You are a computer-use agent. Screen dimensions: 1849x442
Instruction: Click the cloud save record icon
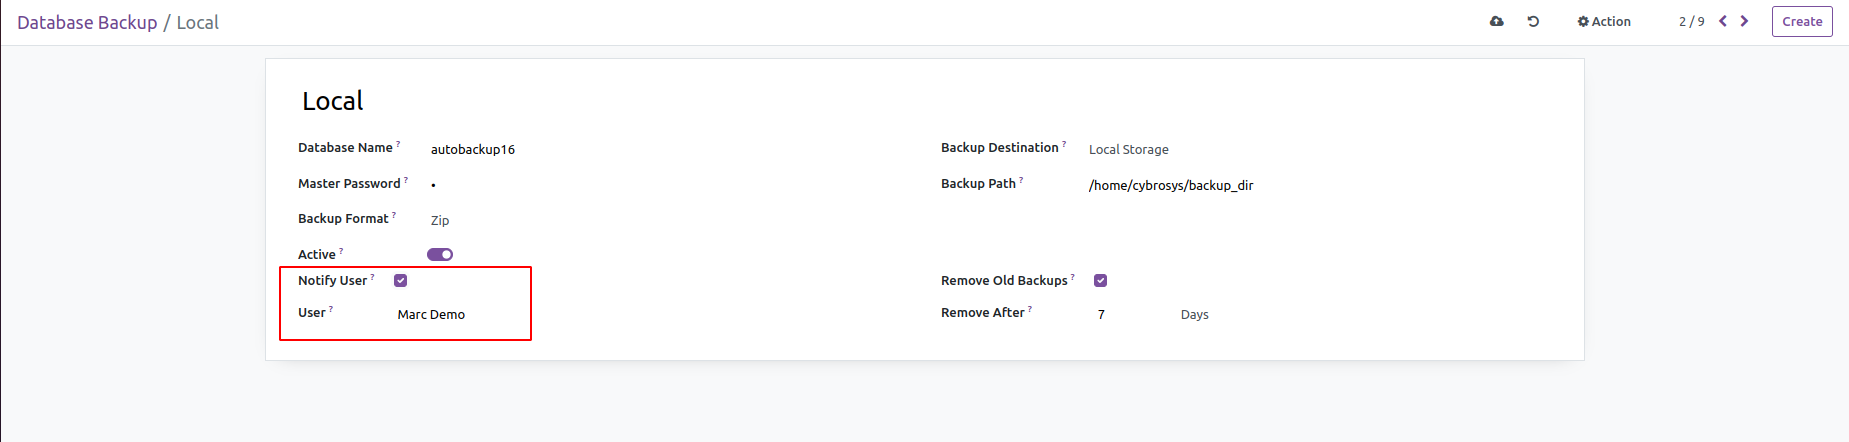(1496, 21)
